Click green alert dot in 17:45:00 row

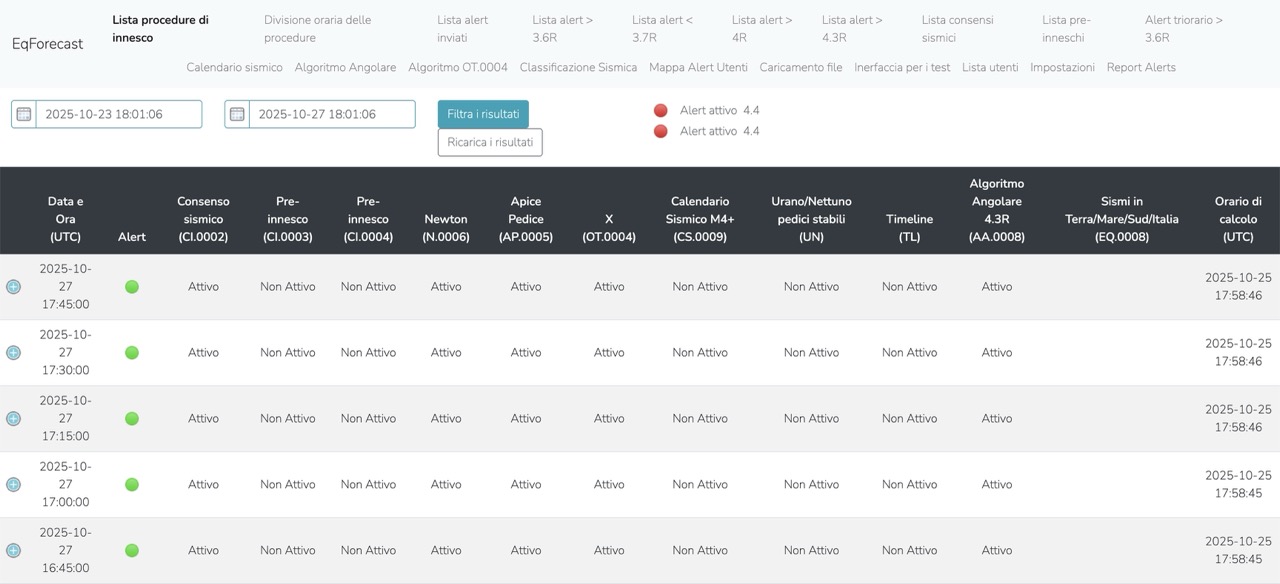(132, 287)
